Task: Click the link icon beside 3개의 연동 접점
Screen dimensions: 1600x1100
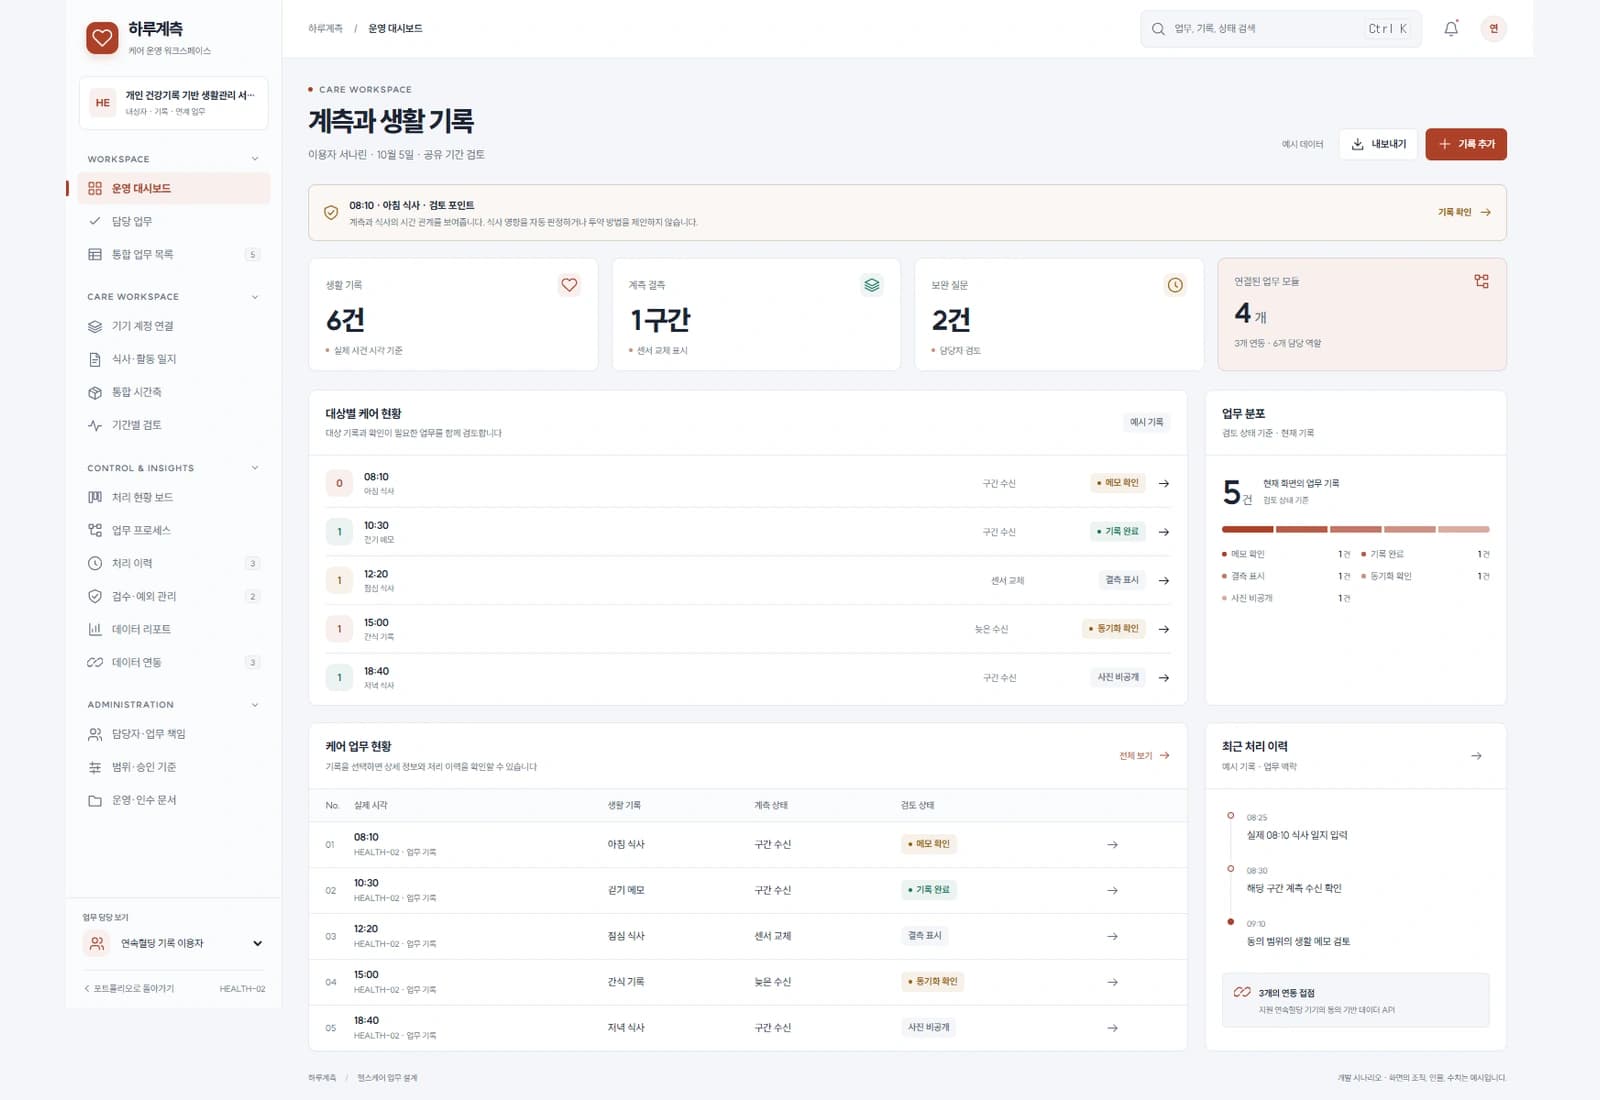Action: coord(1242,992)
